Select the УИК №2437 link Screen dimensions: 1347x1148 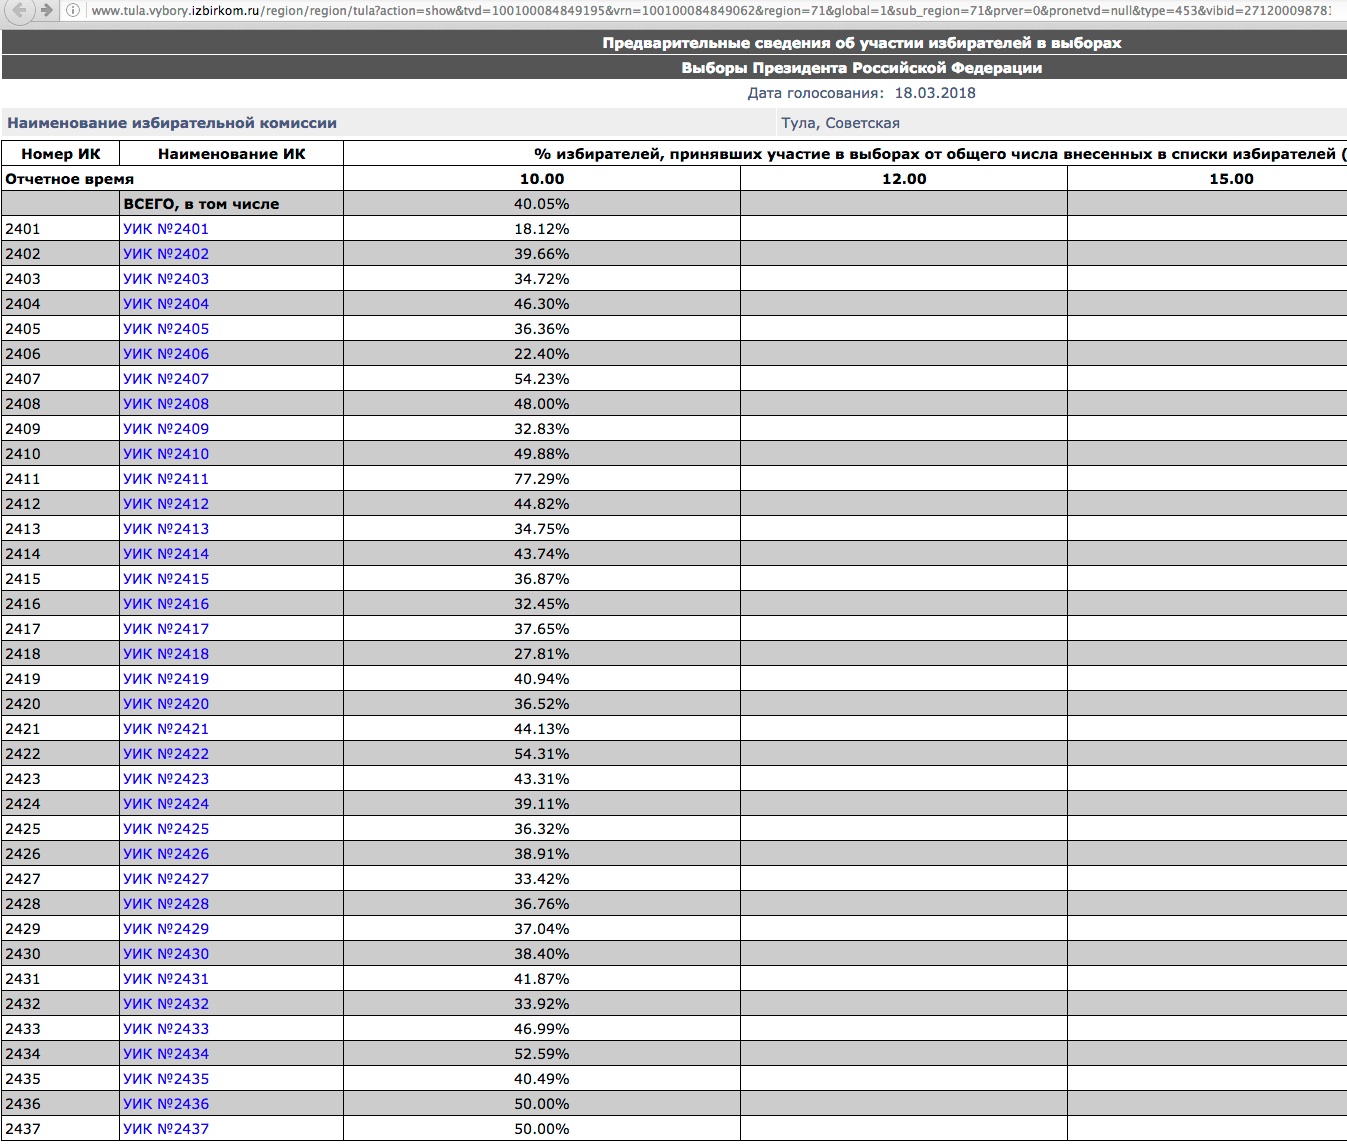point(166,1129)
